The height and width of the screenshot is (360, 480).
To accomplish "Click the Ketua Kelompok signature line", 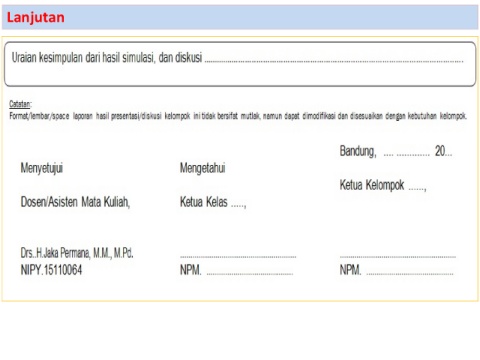I will click(398, 257).
